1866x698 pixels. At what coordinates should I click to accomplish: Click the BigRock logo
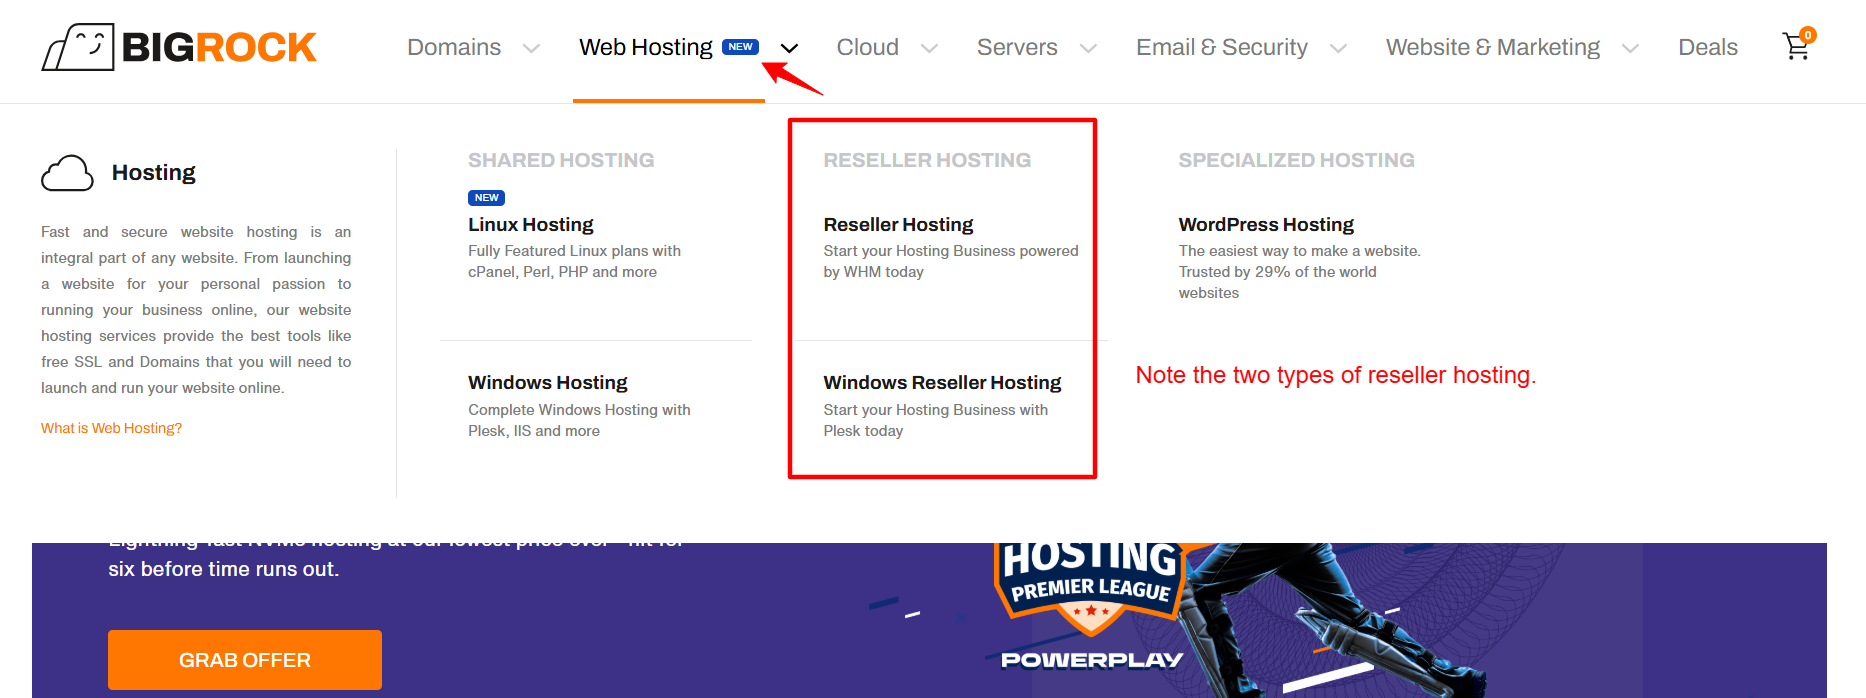tap(179, 47)
